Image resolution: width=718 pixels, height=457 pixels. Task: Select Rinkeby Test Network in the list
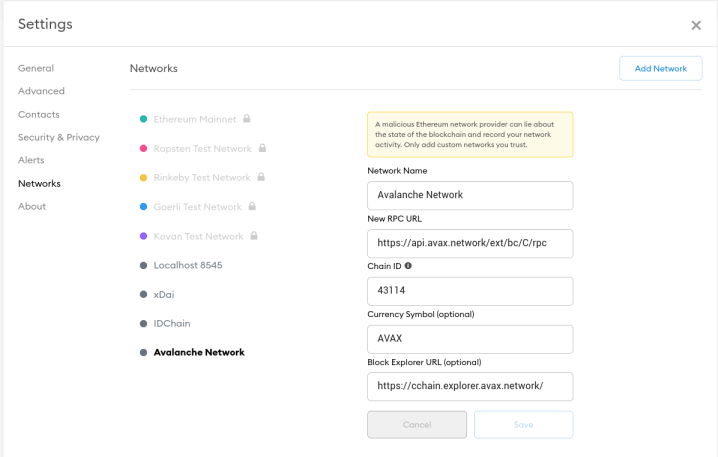(x=202, y=178)
